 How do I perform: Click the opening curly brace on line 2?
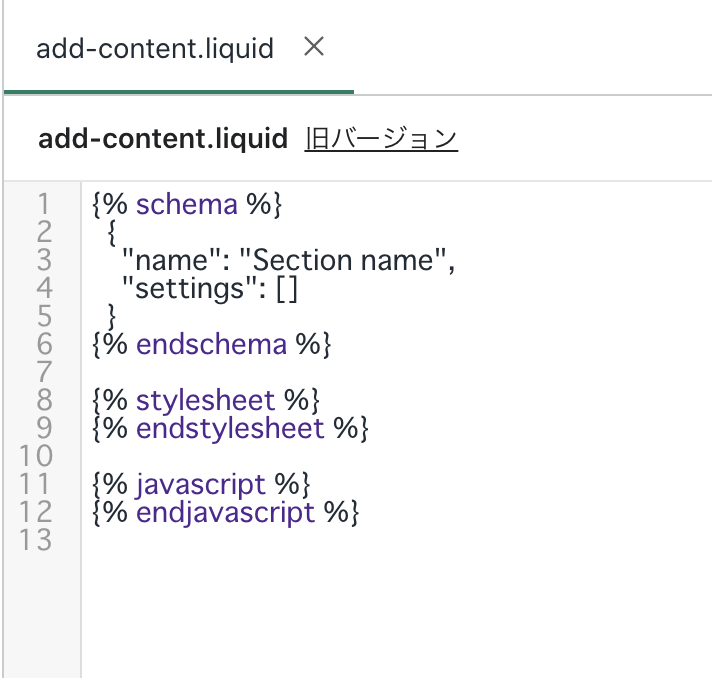[x=112, y=233]
